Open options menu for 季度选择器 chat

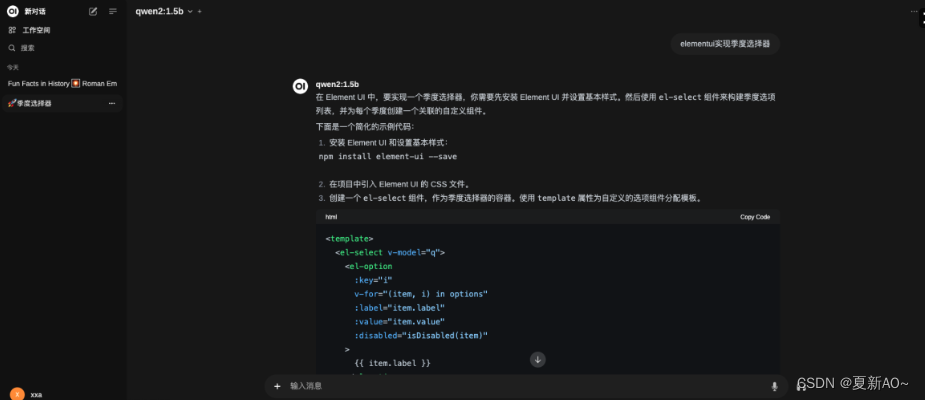coord(112,103)
